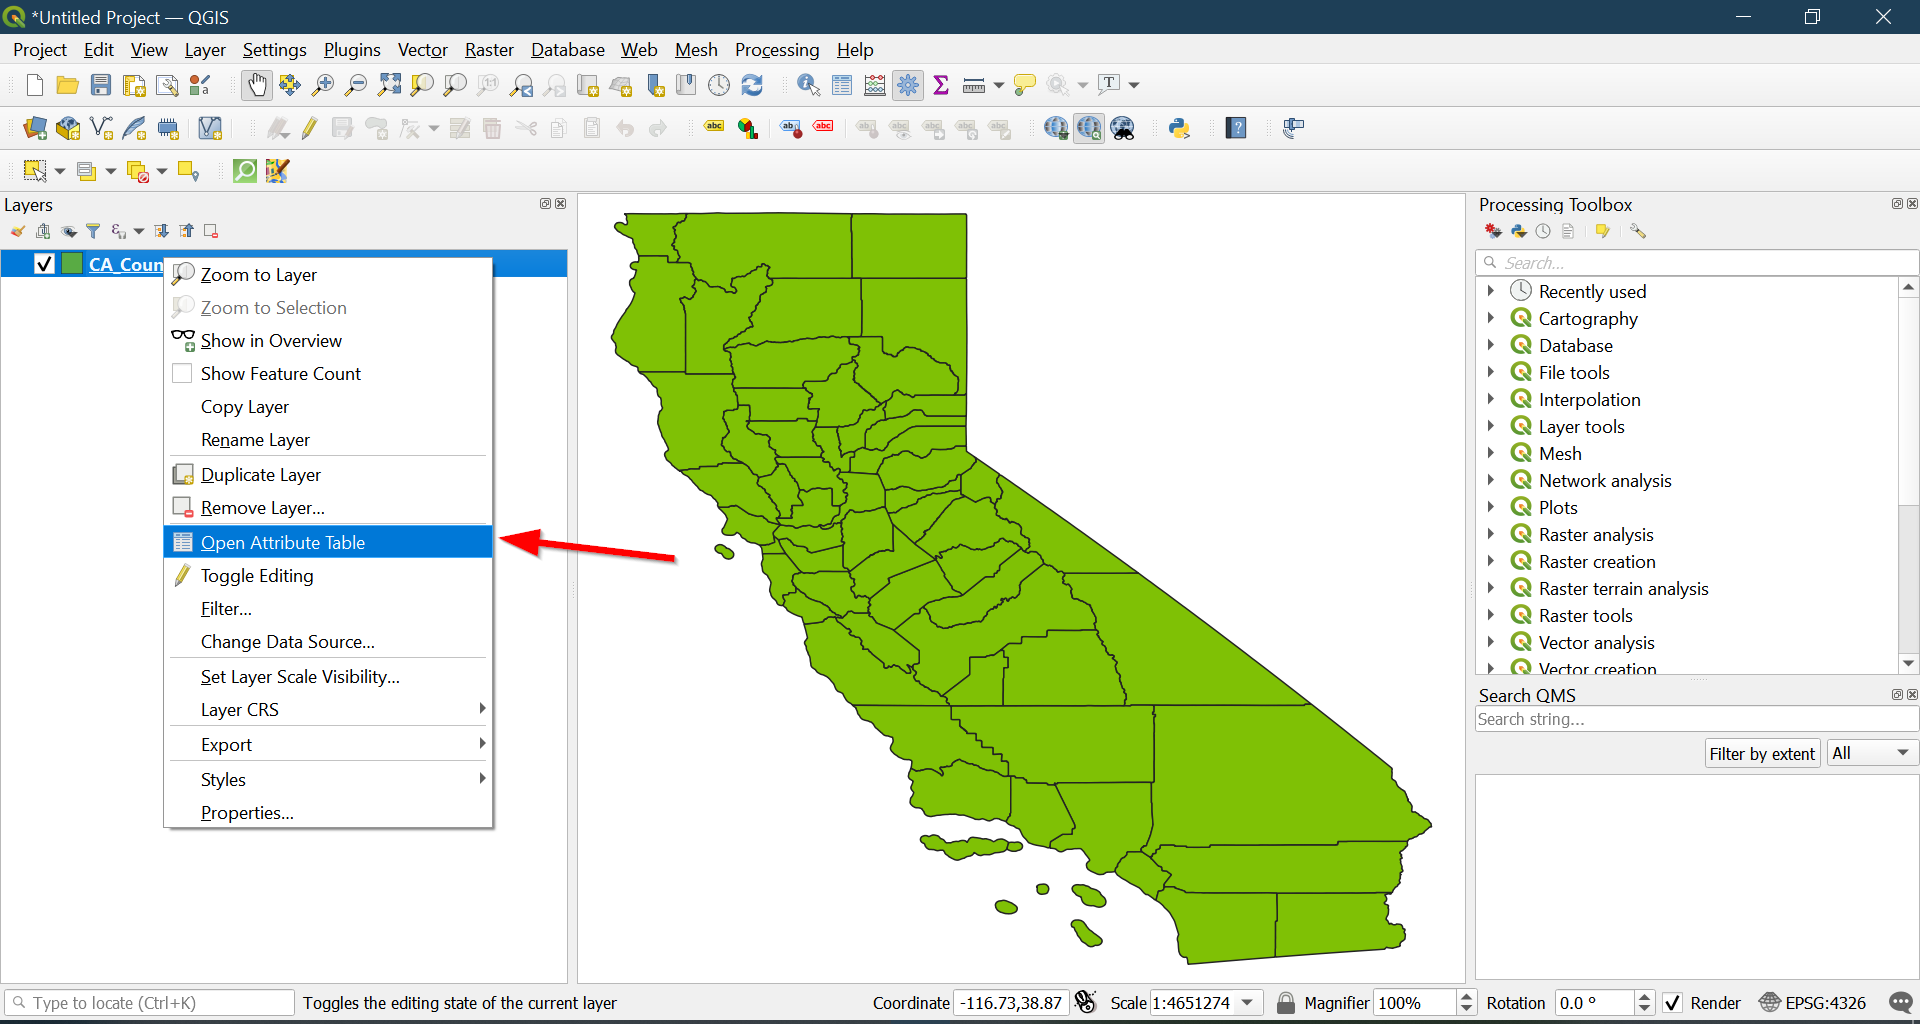
Task: Choose Open Attribute Table from context menu
Action: click(283, 542)
